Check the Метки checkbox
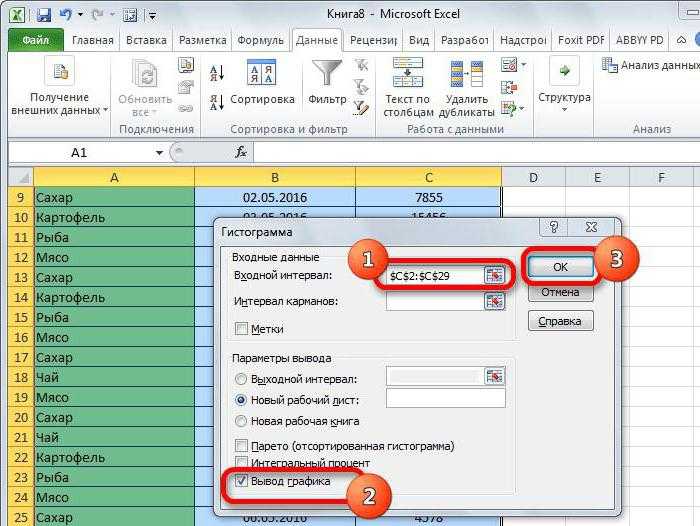700x526 pixels. (241, 329)
